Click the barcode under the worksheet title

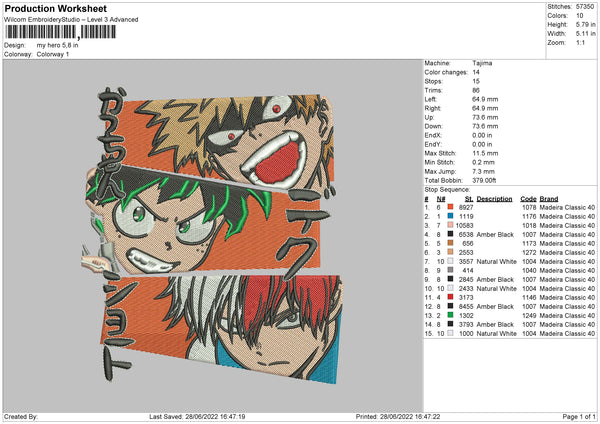pyautogui.click(x=60, y=32)
